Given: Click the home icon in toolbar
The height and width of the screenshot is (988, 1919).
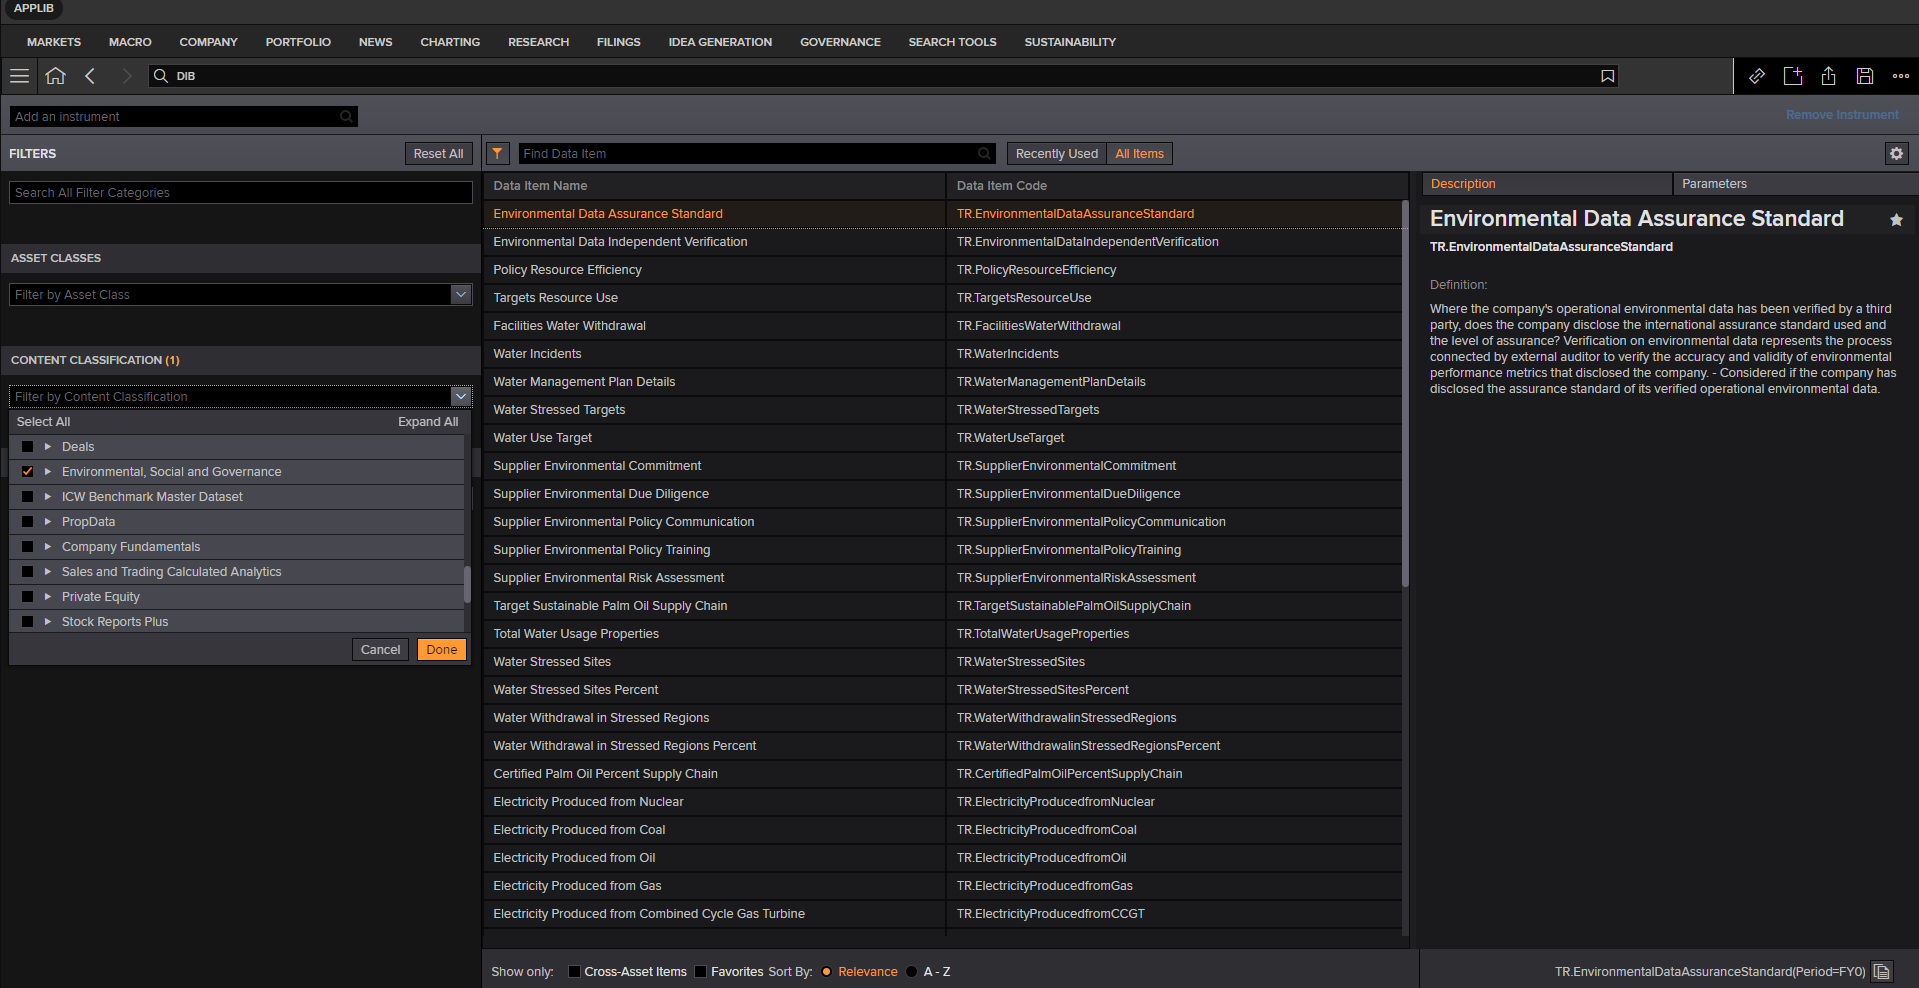Looking at the screenshot, I should [56, 76].
